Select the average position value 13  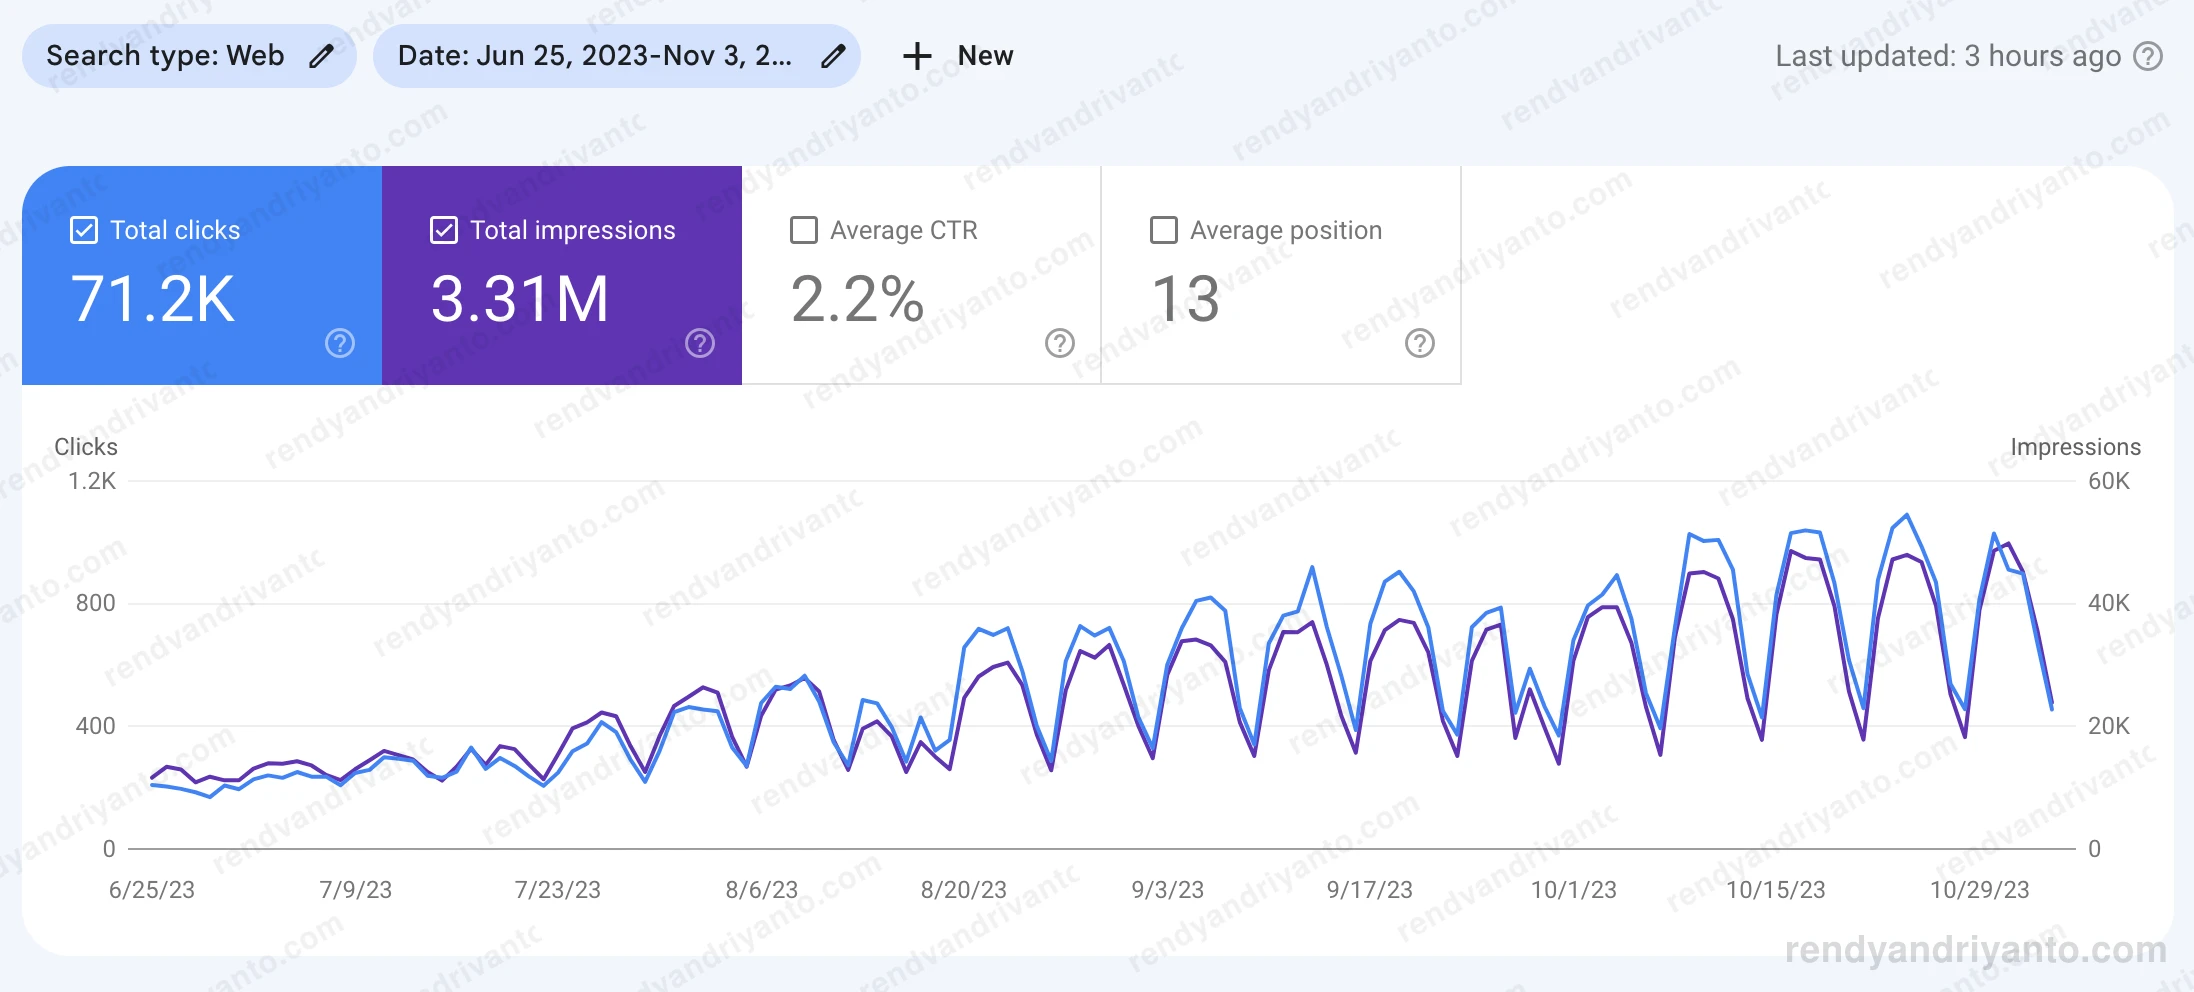coord(1186,299)
